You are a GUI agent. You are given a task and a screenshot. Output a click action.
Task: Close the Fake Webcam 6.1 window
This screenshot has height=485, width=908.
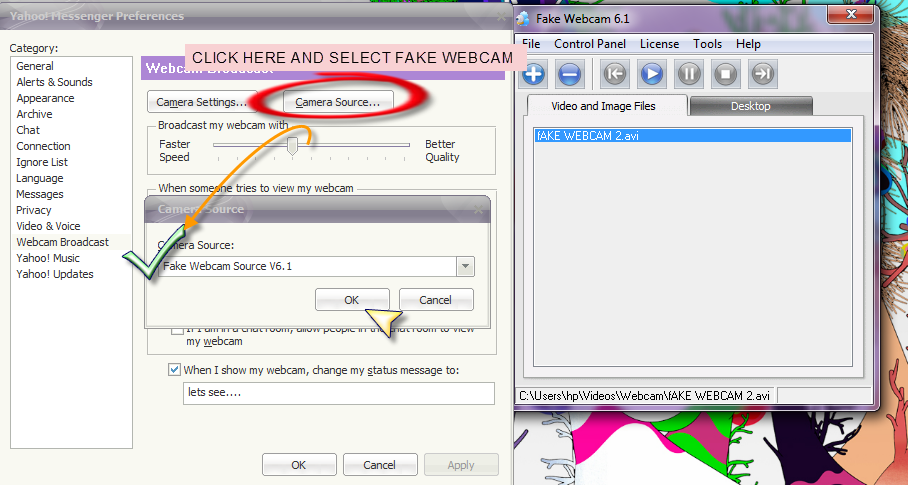851,14
